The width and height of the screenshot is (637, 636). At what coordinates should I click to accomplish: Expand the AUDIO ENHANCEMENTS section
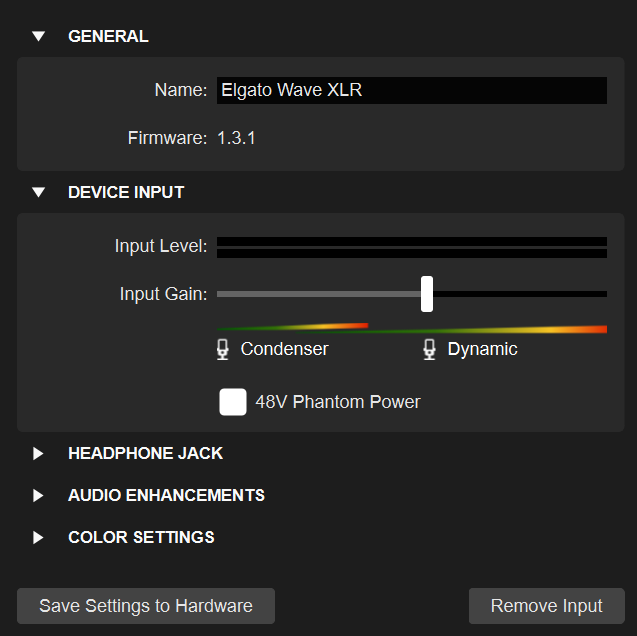pos(38,495)
